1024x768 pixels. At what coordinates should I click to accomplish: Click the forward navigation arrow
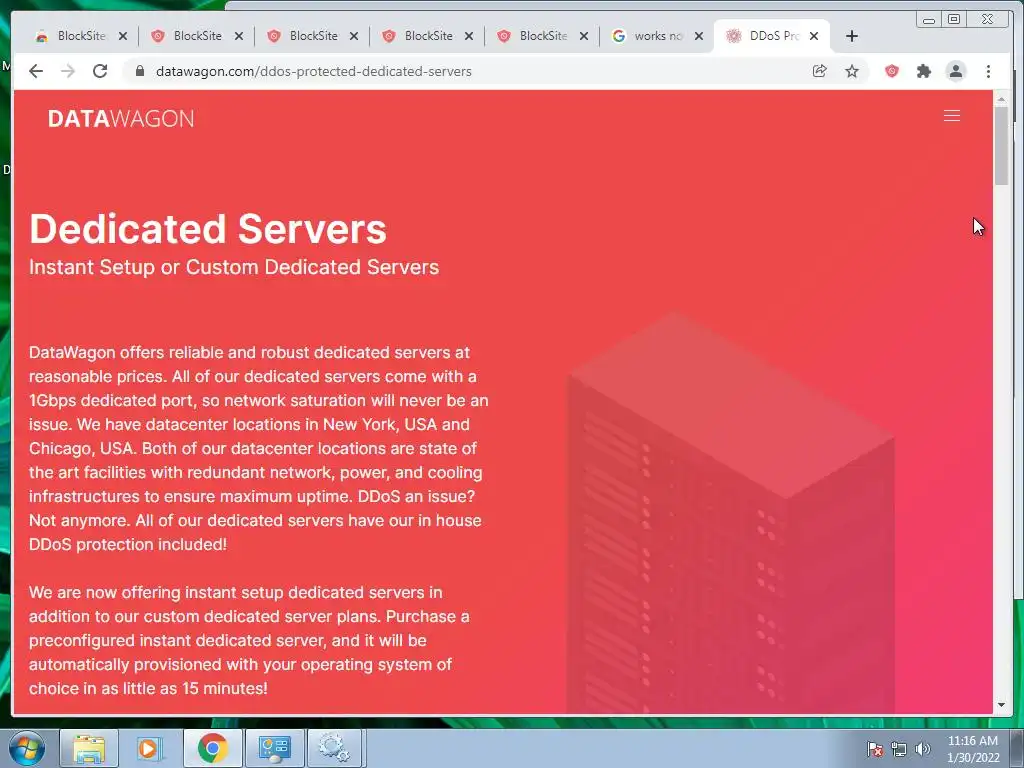tap(68, 71)
